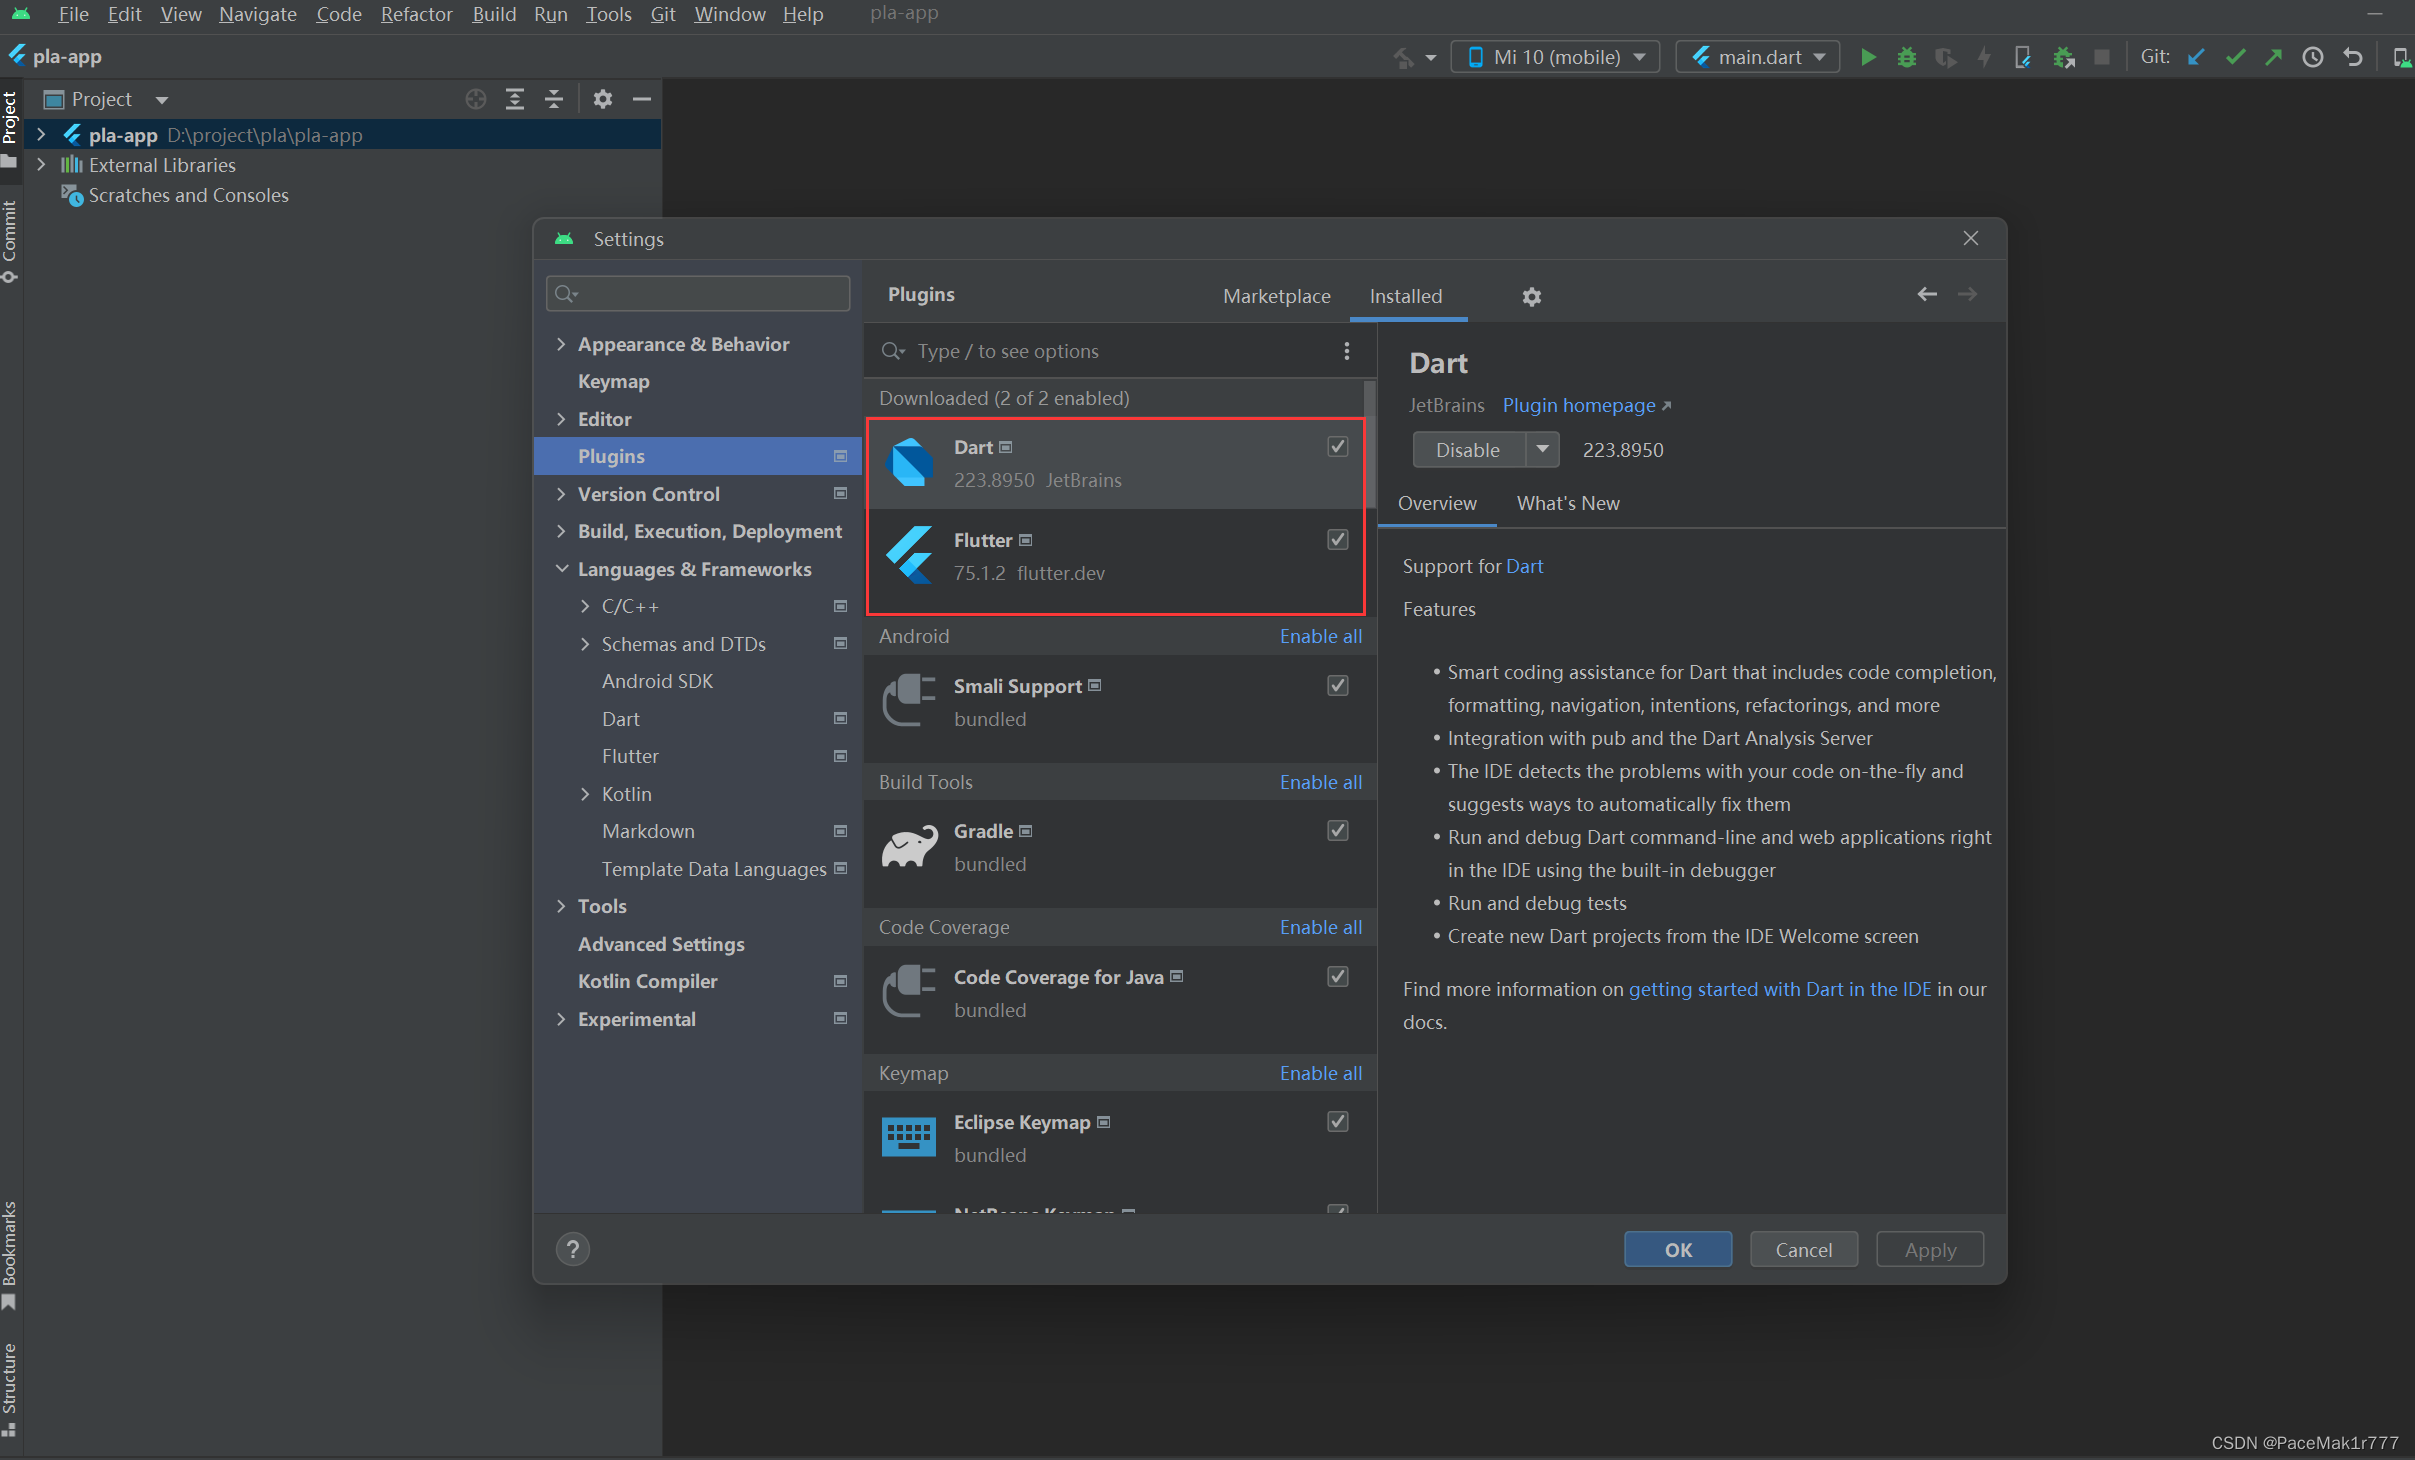Open the Tools menu
This screenshot has width=2415, height=1460.
tap(608, 14)
